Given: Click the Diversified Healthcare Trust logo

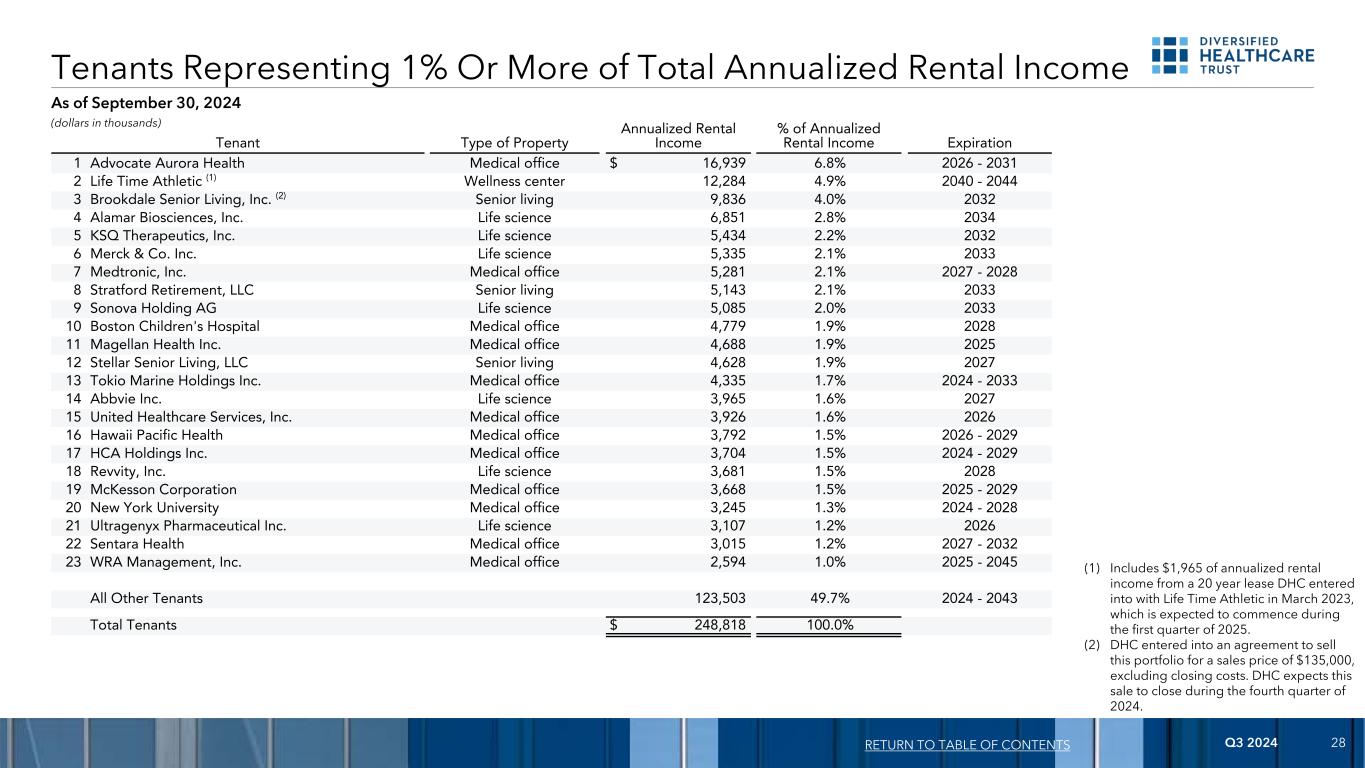Looking at the screenshot, I should tap(1233, 57).
